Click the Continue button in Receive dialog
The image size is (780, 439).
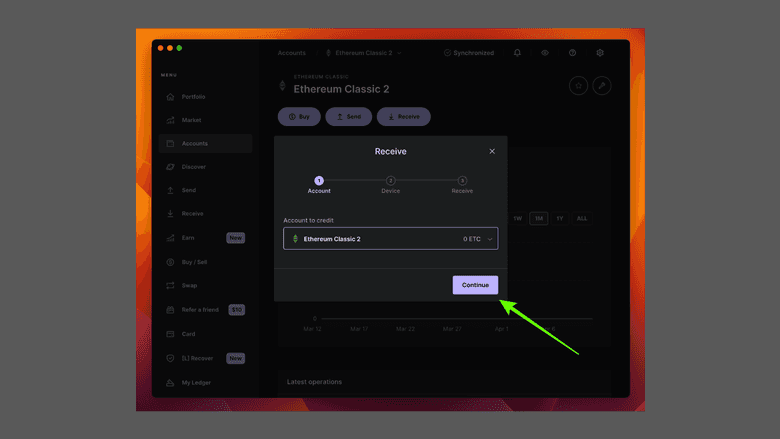[x=475, y=285]
